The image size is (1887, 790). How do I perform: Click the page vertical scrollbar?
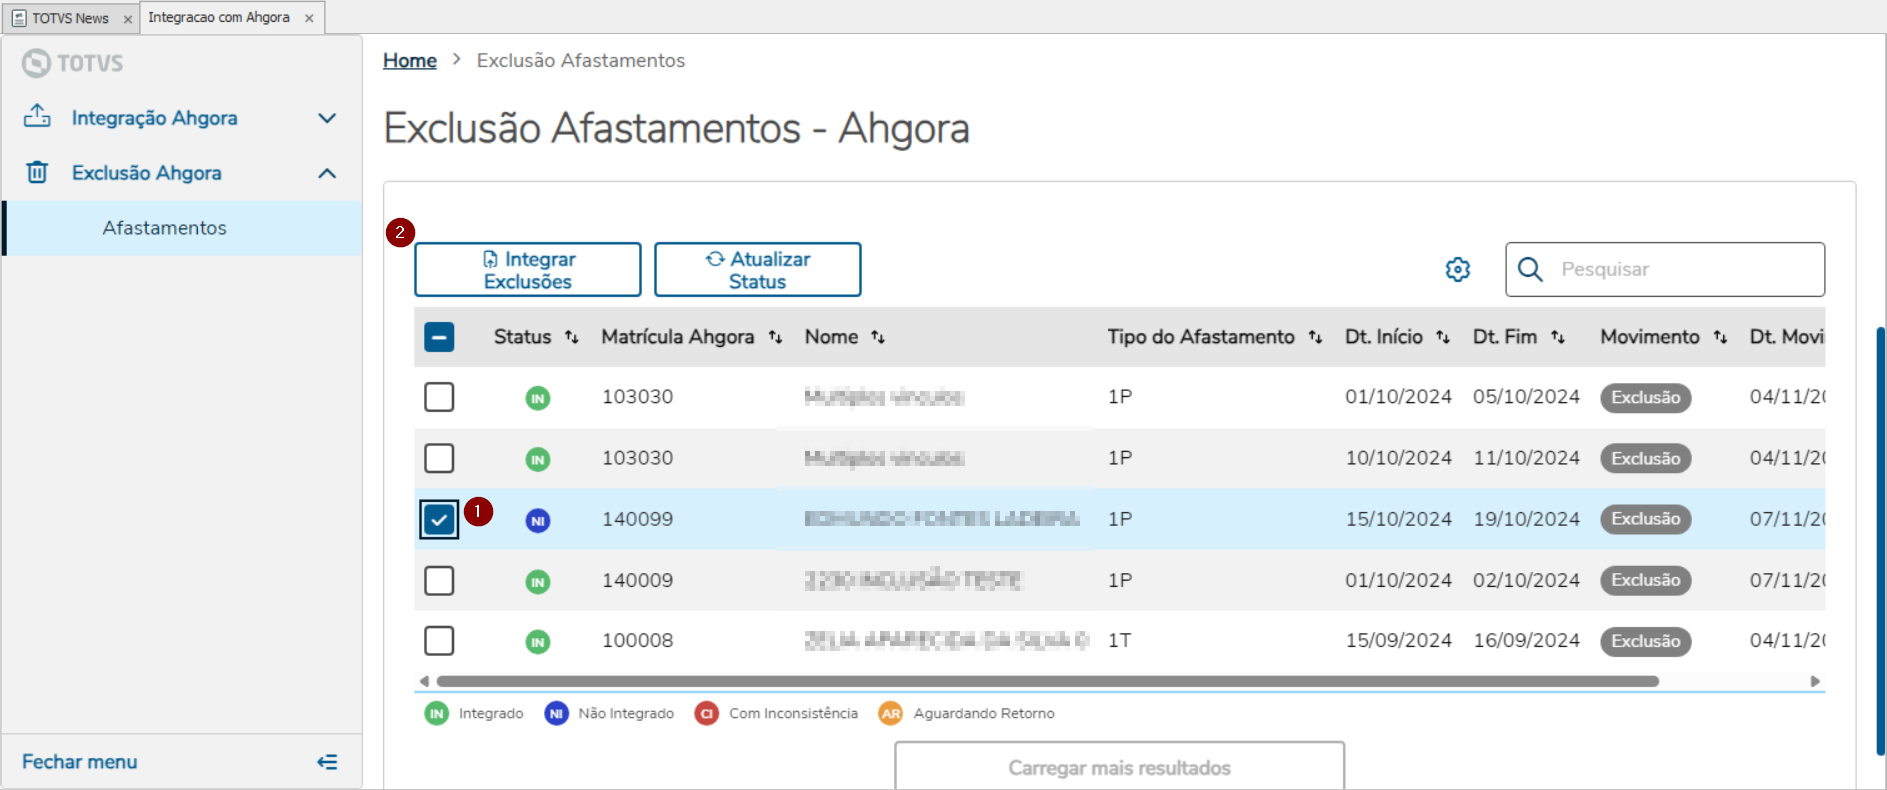1881,540
